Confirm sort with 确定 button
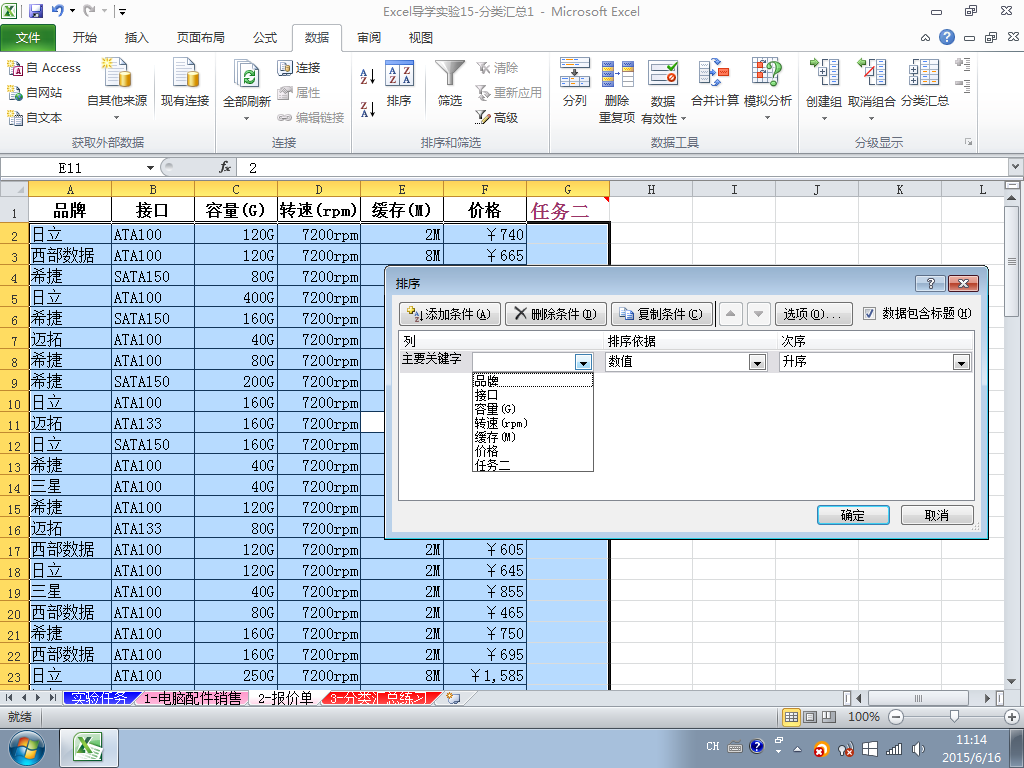Image resolution: width=1024 pixels, height=768 pixels. pyautogui.click(x=853, y=515)
